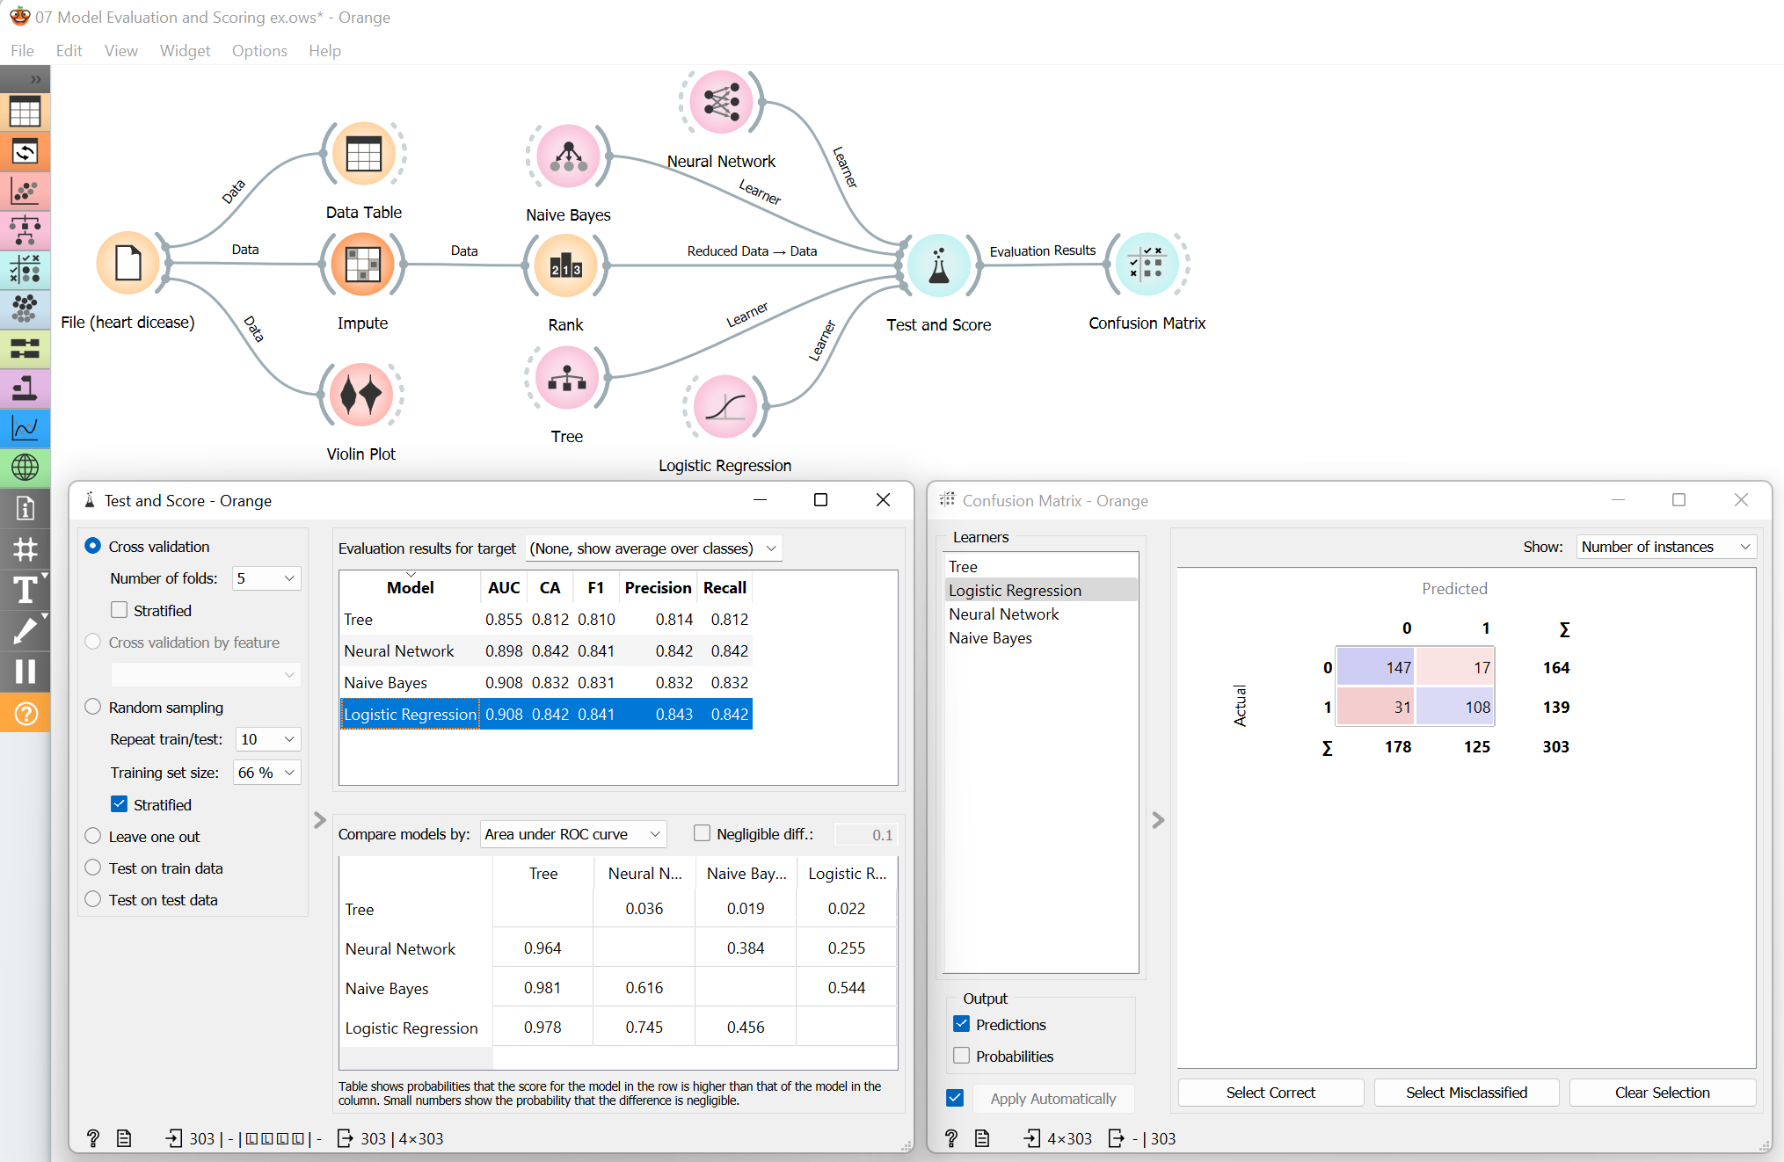Click the Select Correct button

1271,1093
